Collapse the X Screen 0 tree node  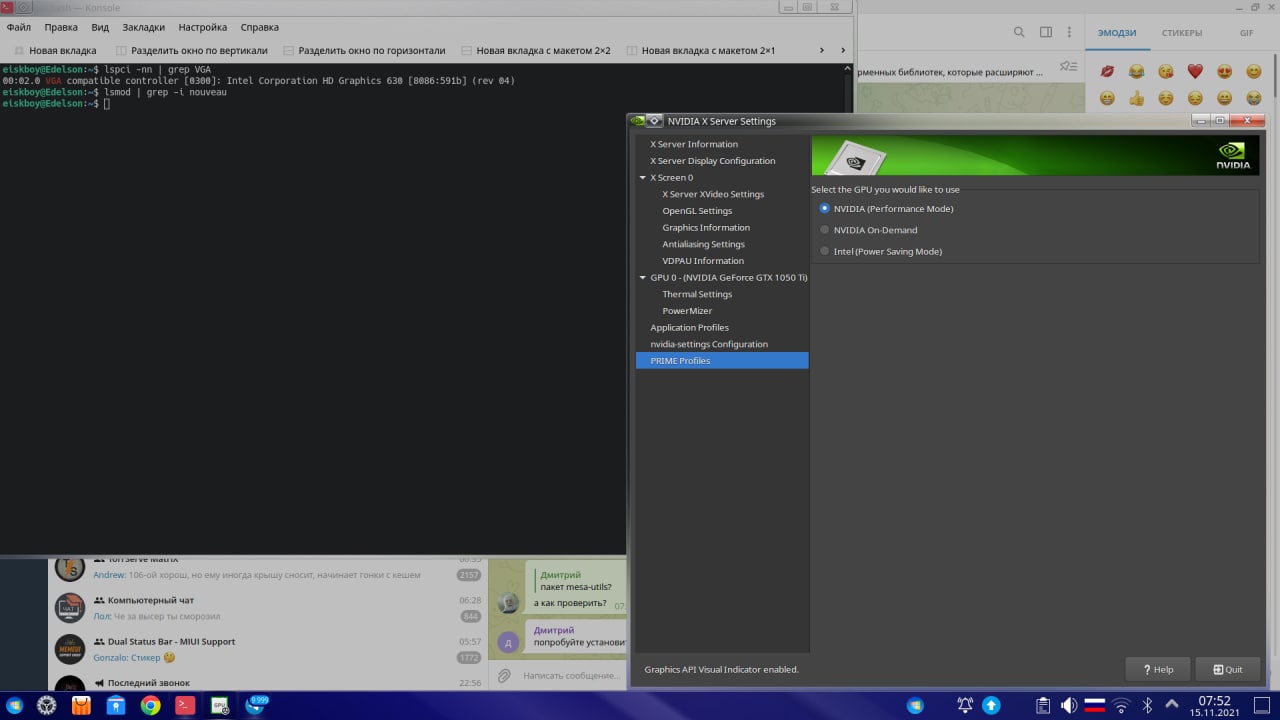(643, 178)
